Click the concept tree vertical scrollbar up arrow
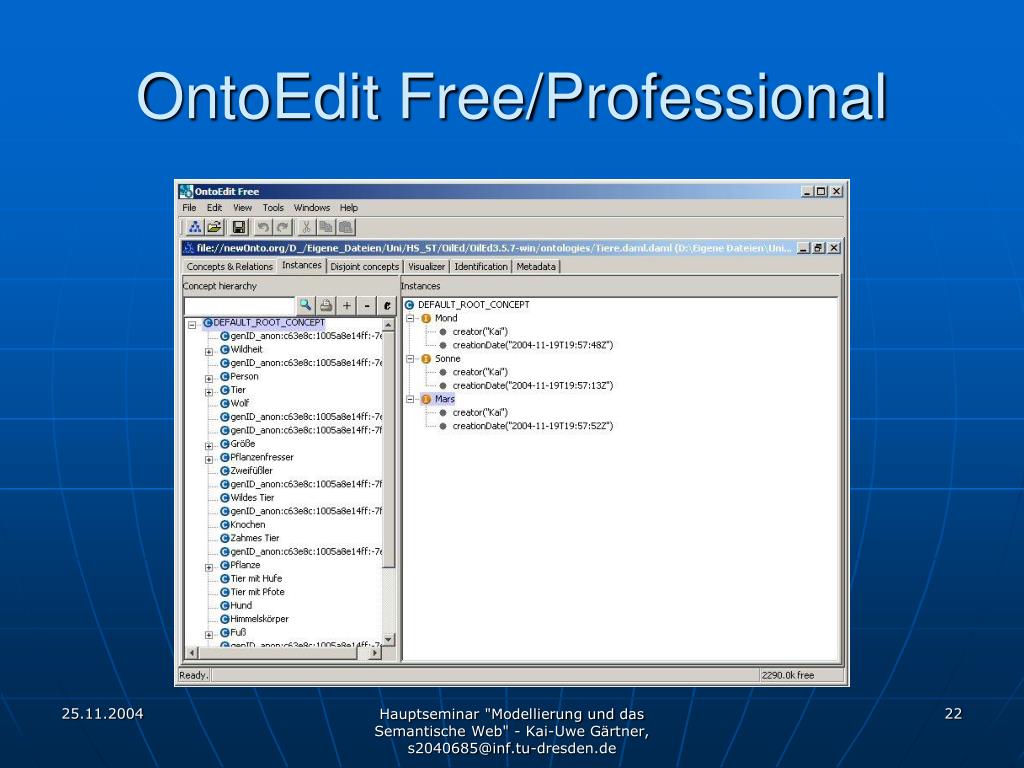1024x768 pixels. pos(389,325)
